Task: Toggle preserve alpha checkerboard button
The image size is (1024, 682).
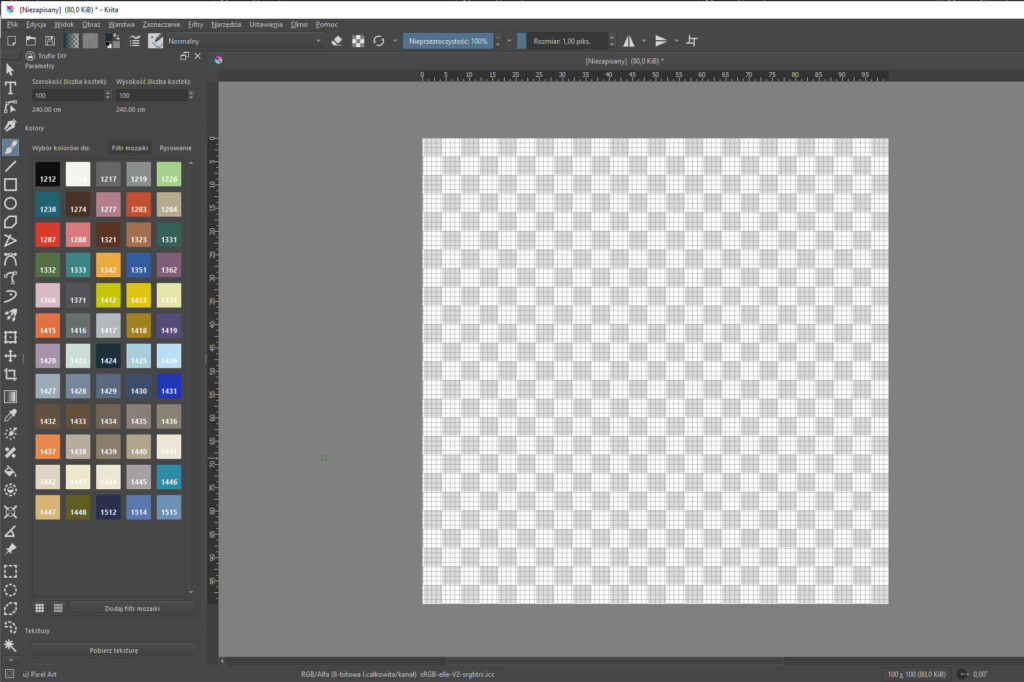Action: click(357, 41)
